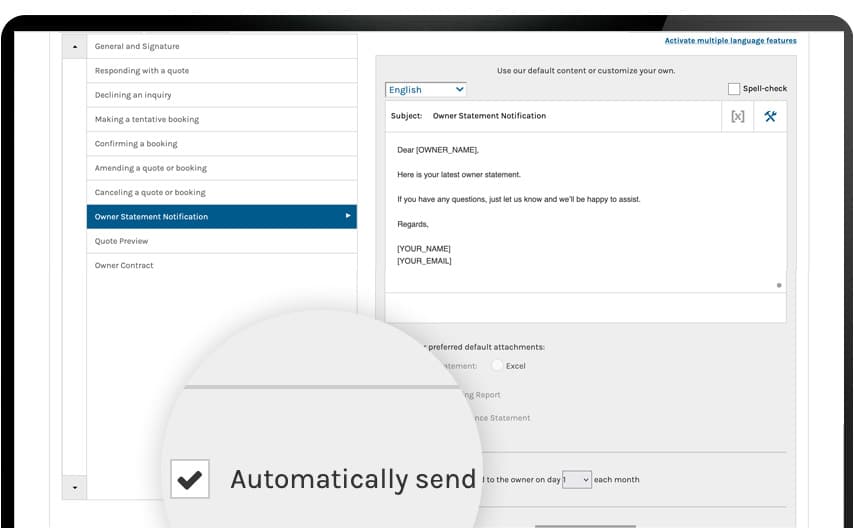This screenshot has width=854, height=528.
Task: Open the tools wrench icon
Action: pyautogui.click(x=770, y=116)
